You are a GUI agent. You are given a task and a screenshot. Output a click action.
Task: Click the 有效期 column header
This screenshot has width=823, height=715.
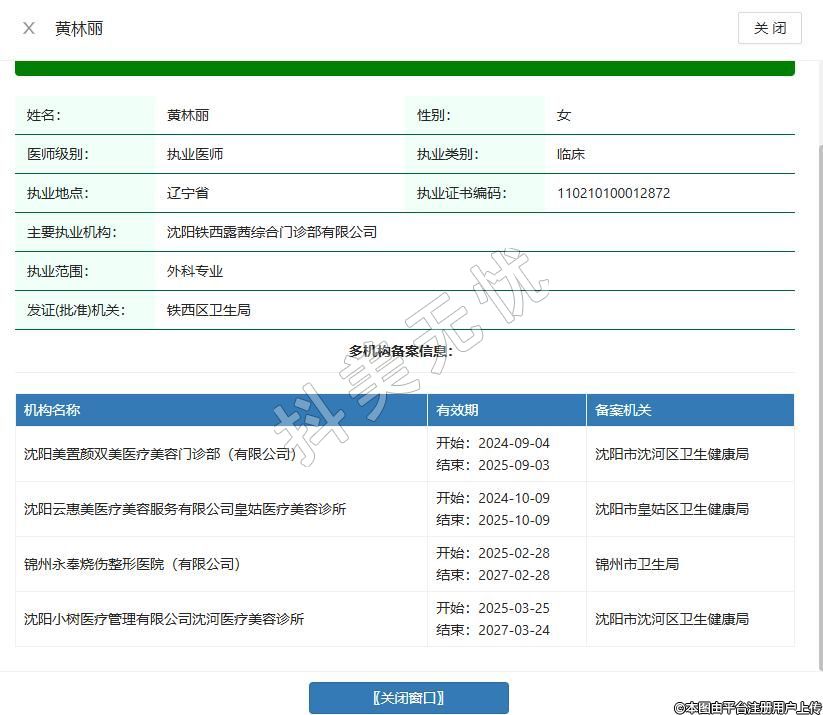457,410
